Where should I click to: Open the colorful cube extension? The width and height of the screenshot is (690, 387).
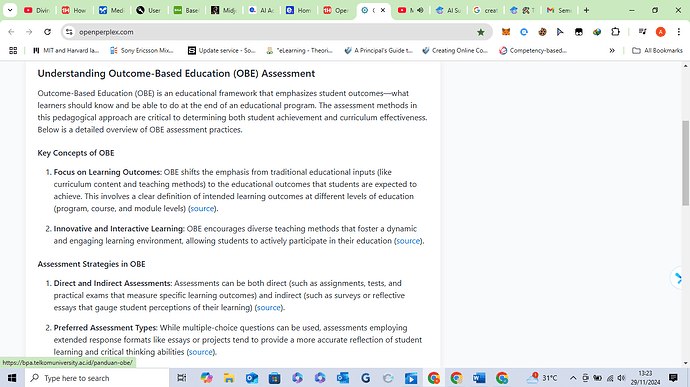(x=597, y=32)
